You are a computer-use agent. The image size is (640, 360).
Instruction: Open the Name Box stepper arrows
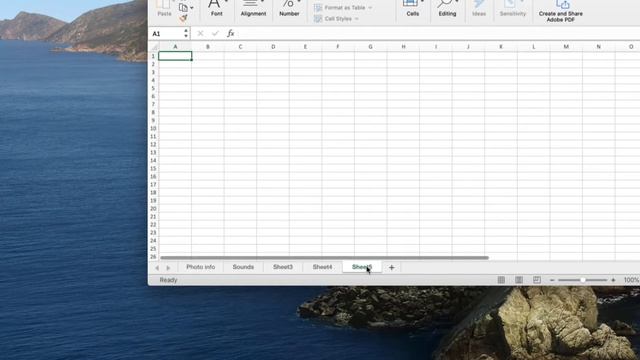pos(186,33)
